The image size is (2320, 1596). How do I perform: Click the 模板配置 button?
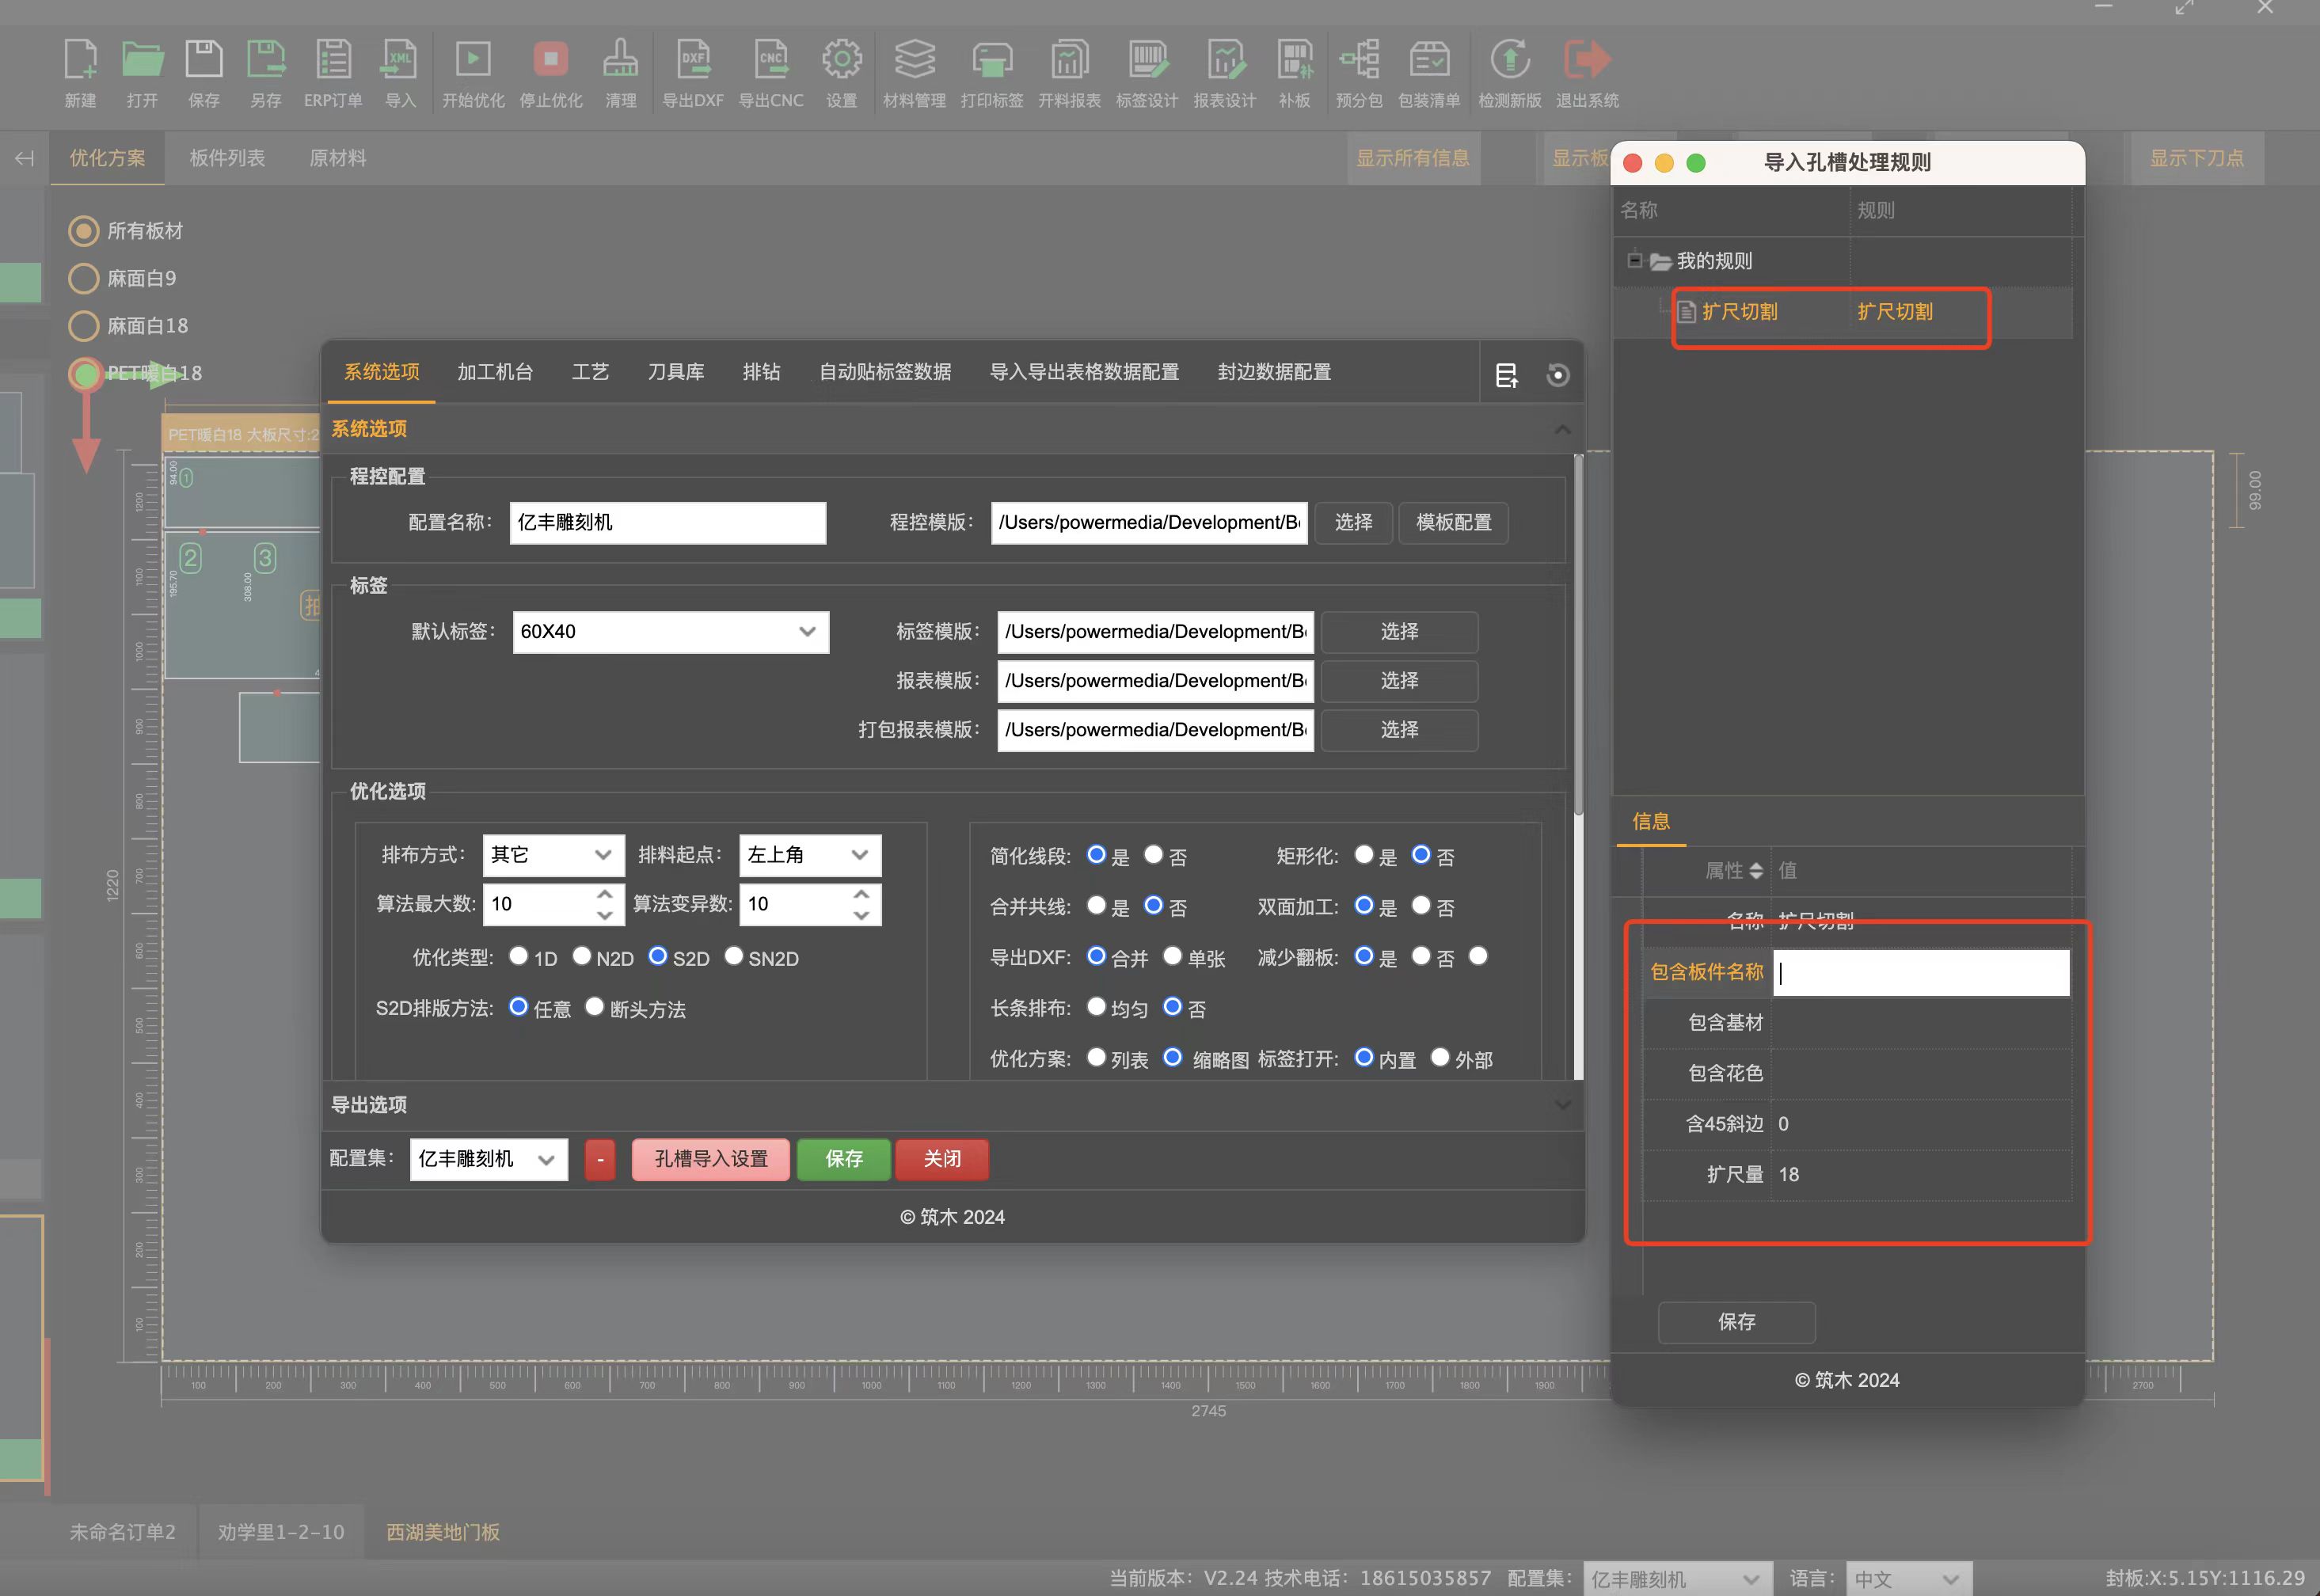pyautogui.click(x=1453, y=523)
